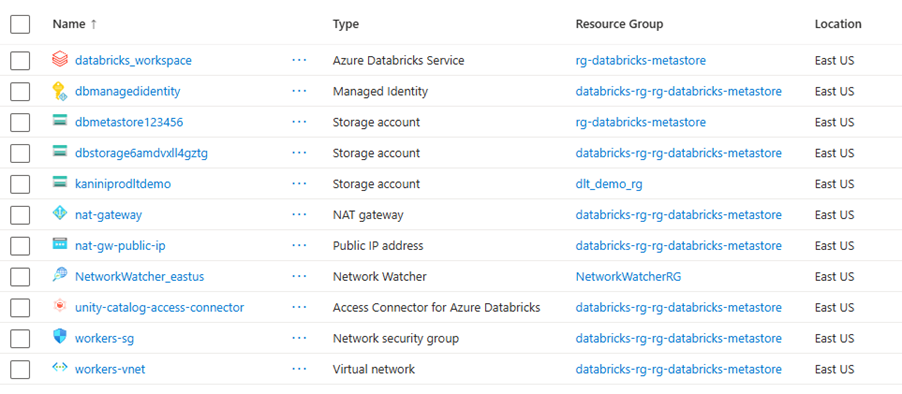This screenshot has height=394, width=902.
Task: Show more options for workers-sg
Action: (x=299, y=338)
